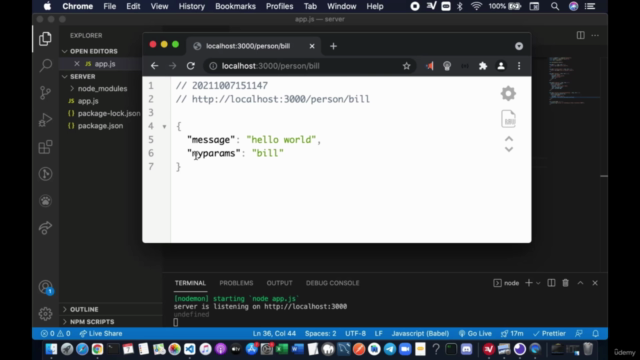Open the Chrome tab search dropdown
This screenshot has width=640, height=360.
pos(519,46)
